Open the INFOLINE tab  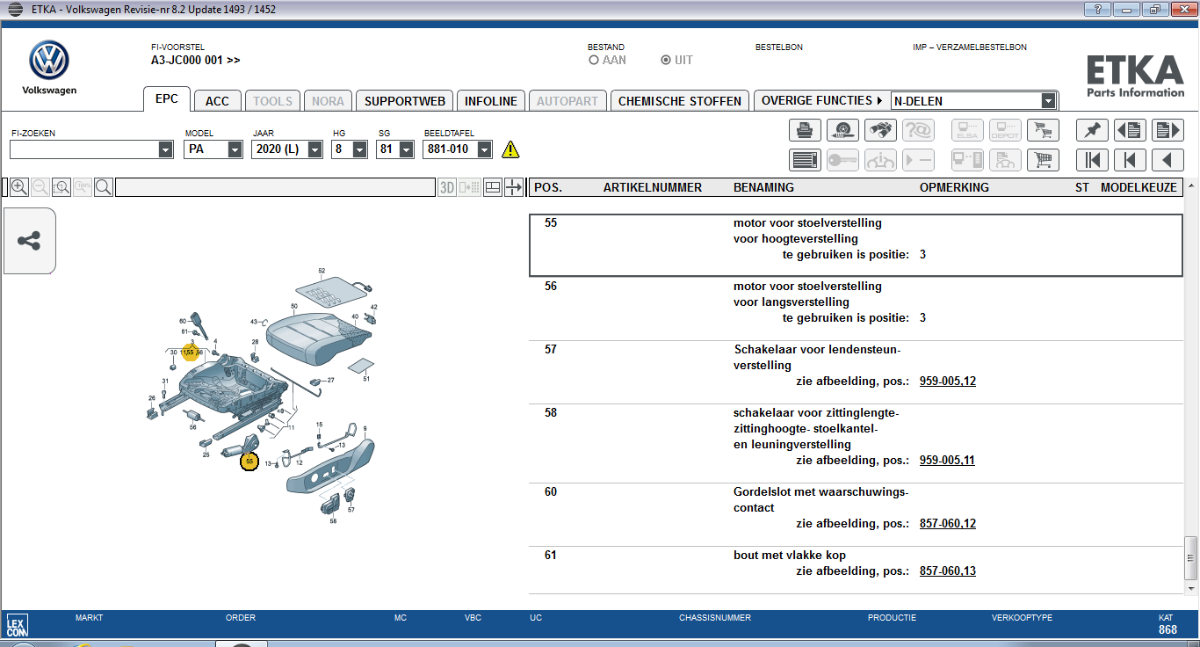point(491,101)
